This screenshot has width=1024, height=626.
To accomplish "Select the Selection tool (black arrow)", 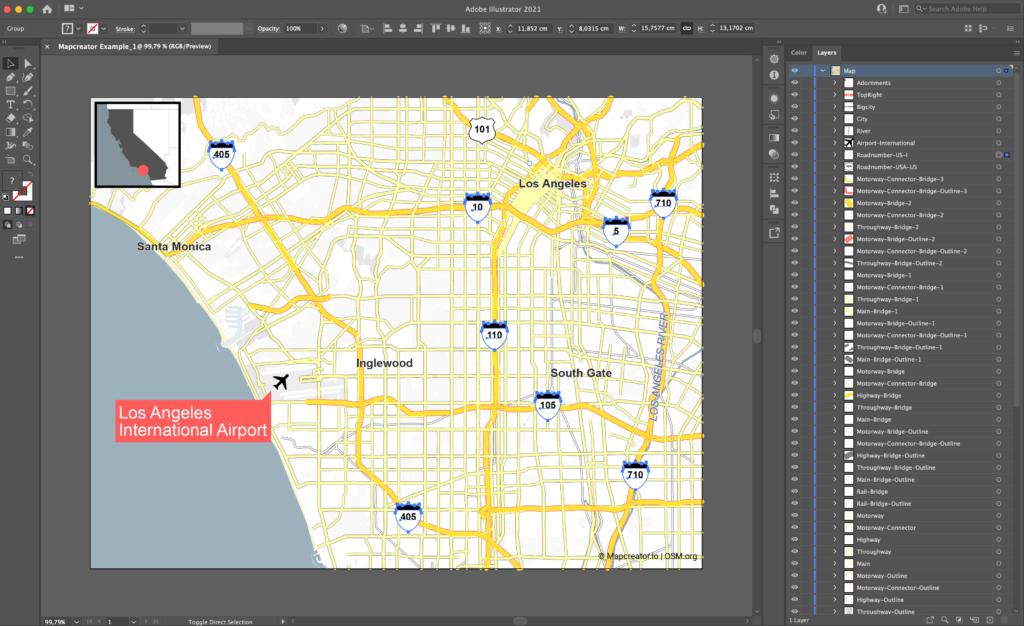I will click(10, 63).
